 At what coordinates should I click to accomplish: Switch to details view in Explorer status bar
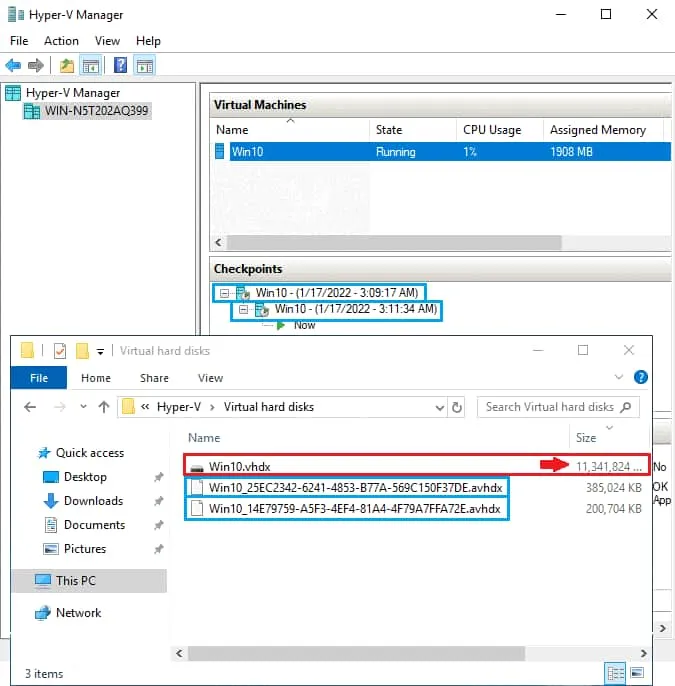click(616, 672)
